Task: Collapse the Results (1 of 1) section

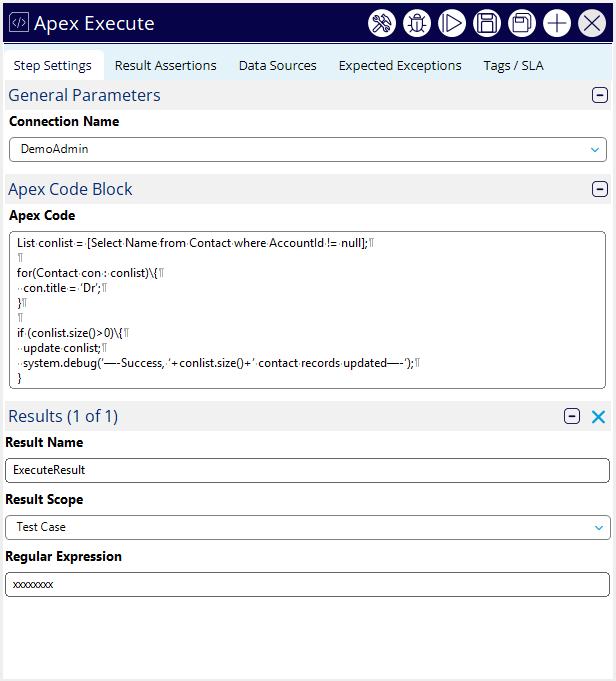Action: [x=572, y=417]
